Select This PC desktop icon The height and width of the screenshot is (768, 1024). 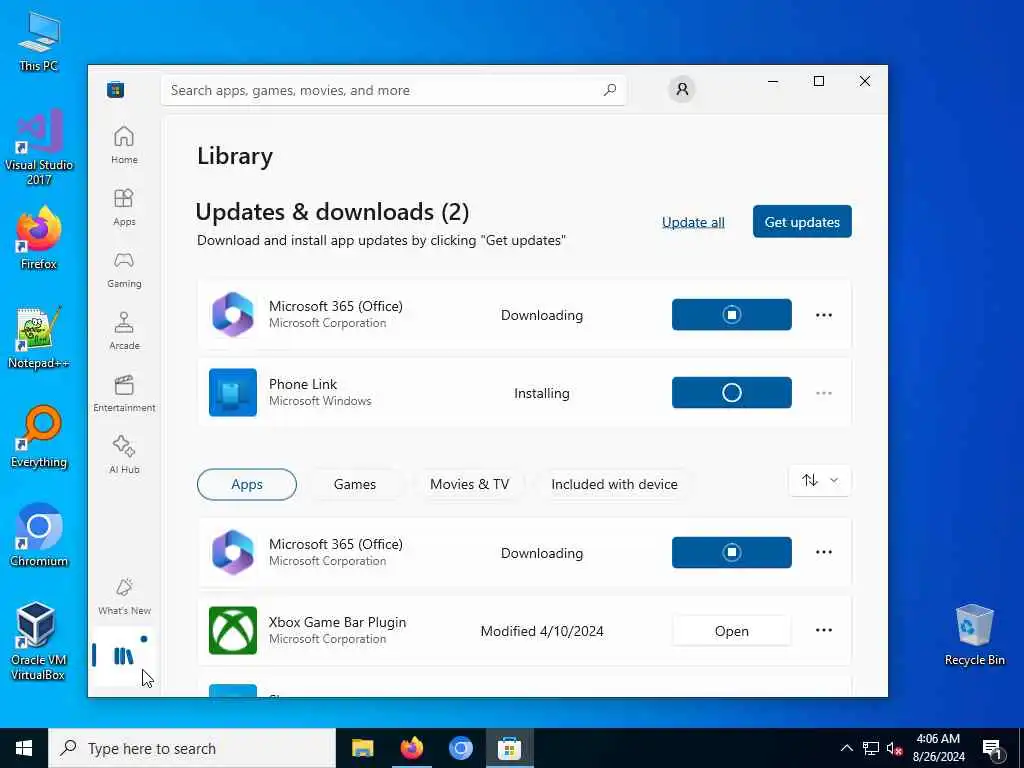(x=39, y=41)
